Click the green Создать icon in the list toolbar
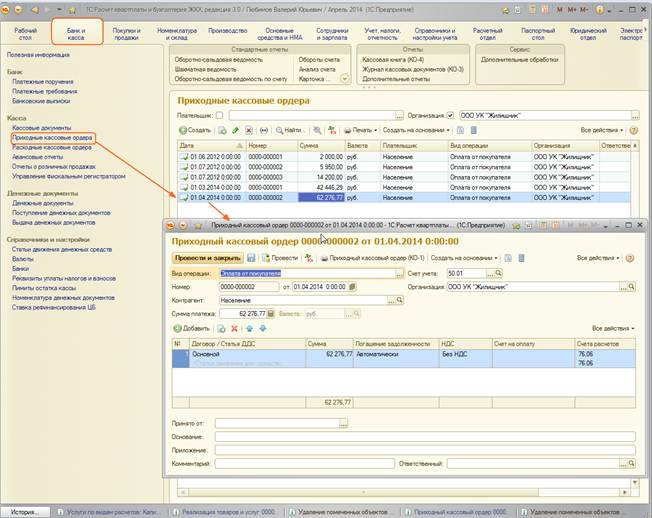 183,131
